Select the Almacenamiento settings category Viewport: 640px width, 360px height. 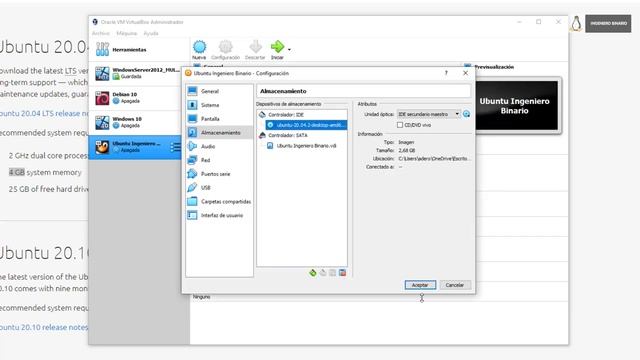(x=219, y=133)
